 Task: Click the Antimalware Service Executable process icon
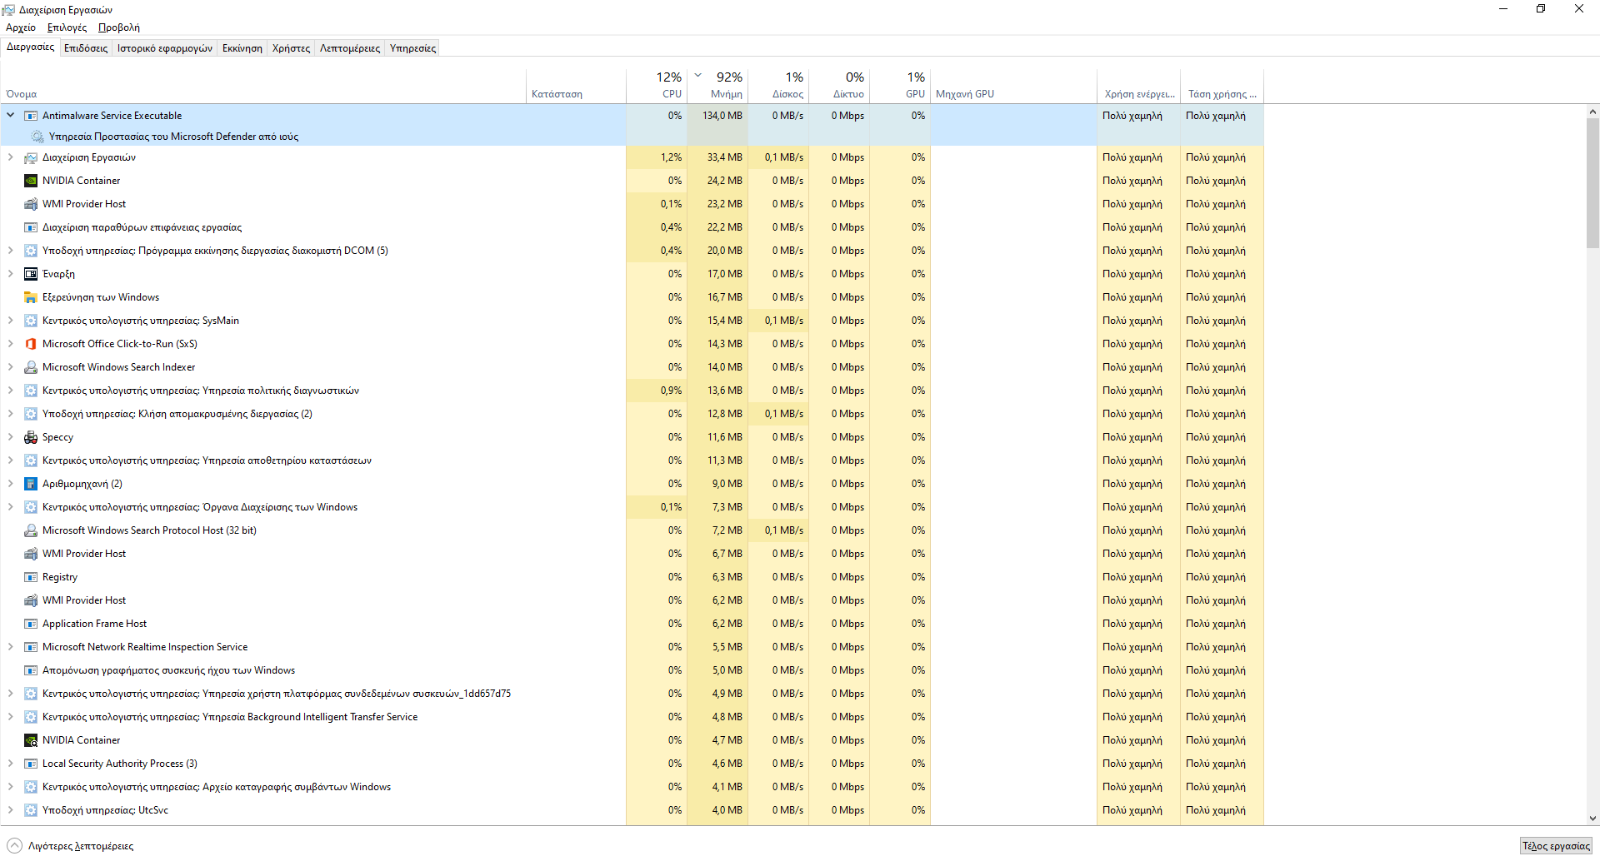click(31, 116)
